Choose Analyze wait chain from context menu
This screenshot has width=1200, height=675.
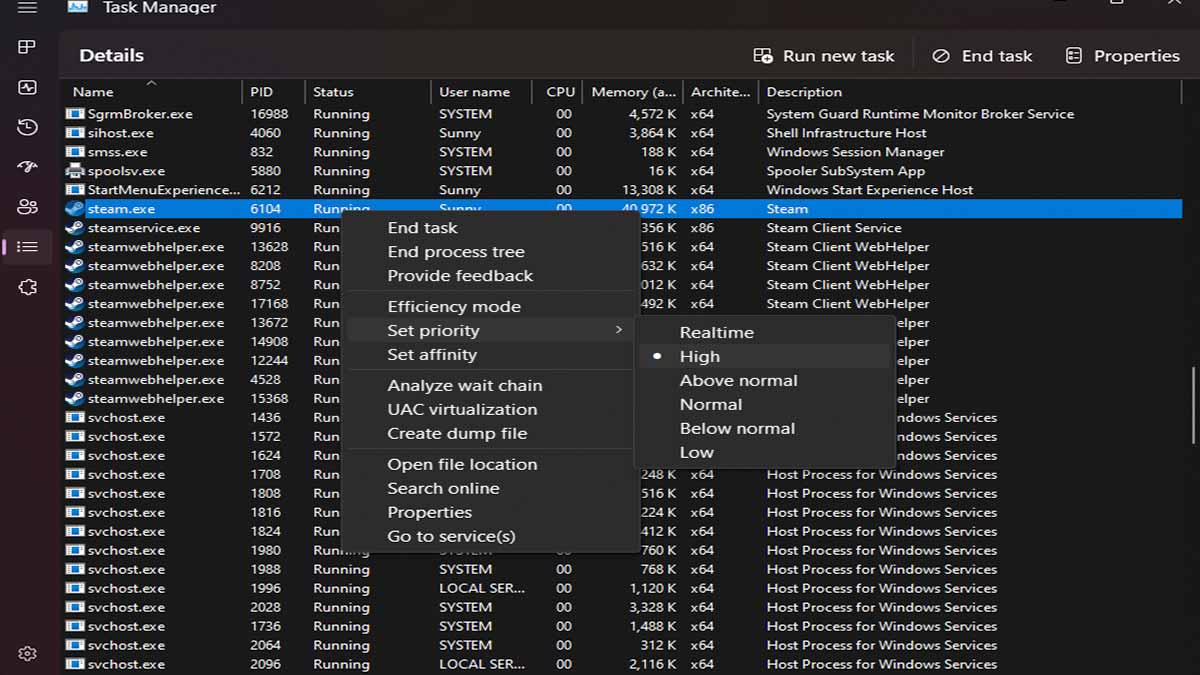[465, 385]
